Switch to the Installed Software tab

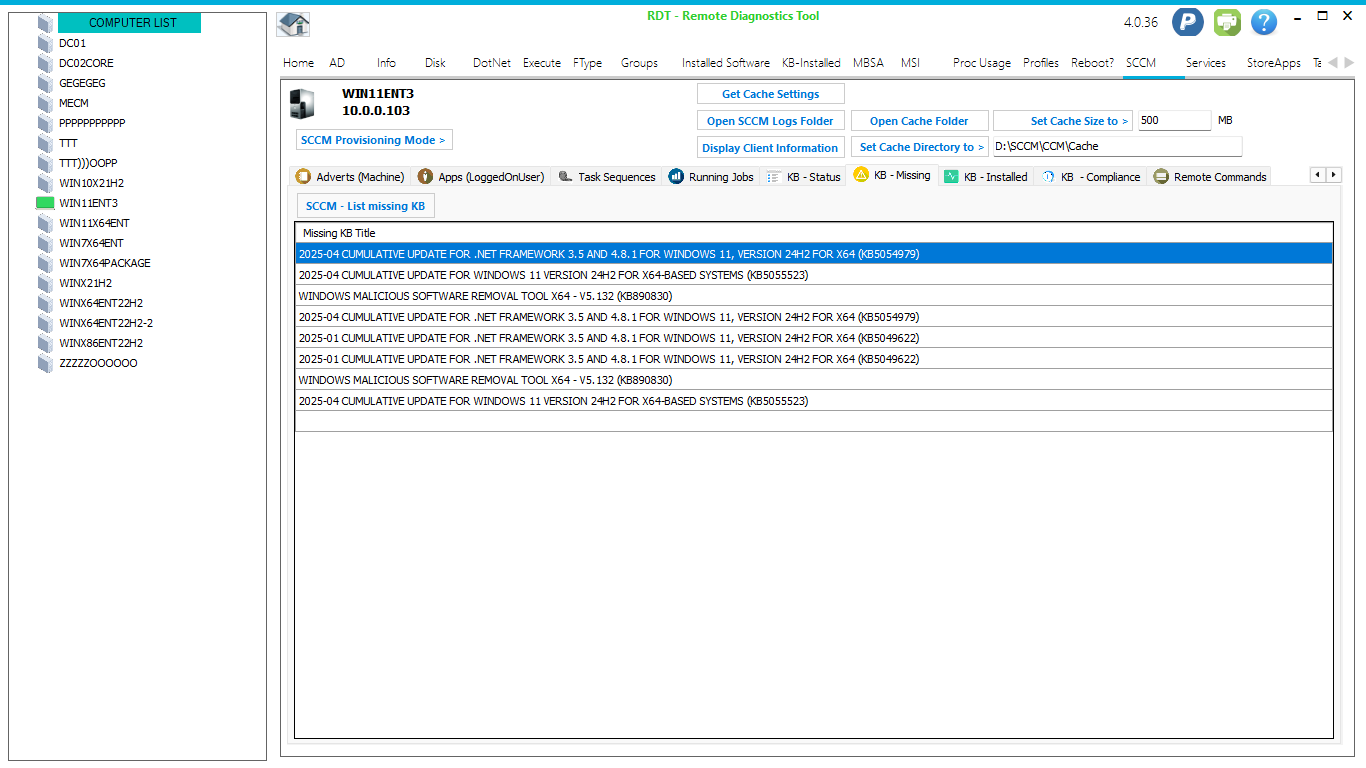pyautogui.click(x=726, y=62)
